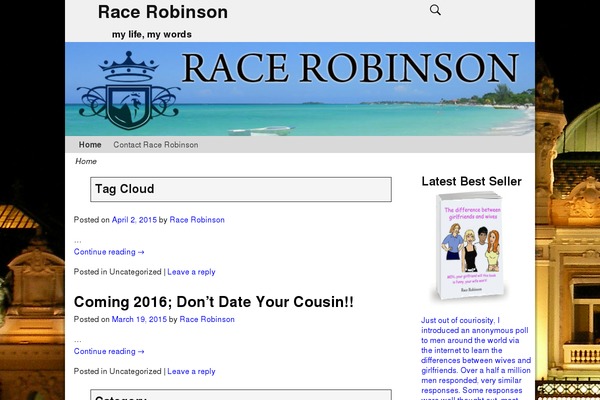600x400 pixels.
Task: Open Contact Race Robinson menu item
Action: tap(156, 145)
